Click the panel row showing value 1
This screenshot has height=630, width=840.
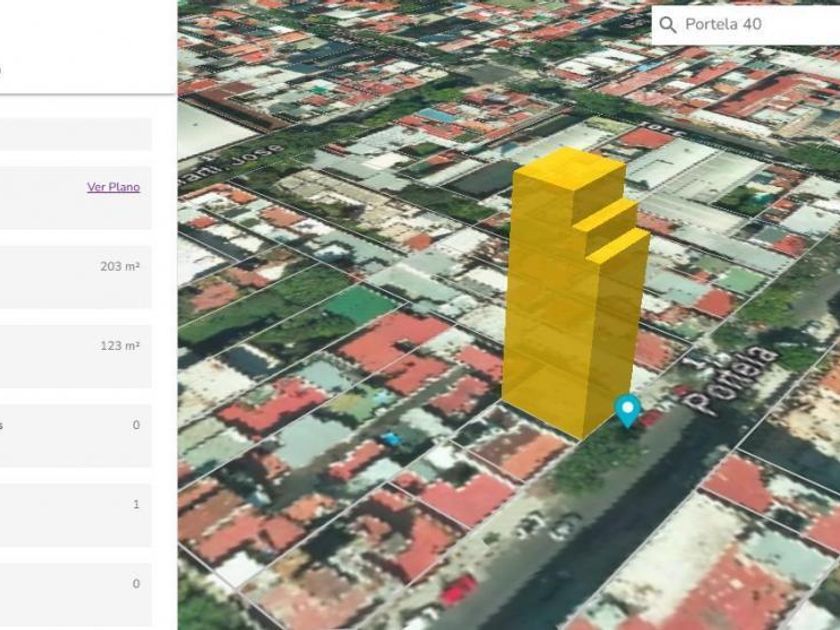pyautogui.click(x=75, y=515)
